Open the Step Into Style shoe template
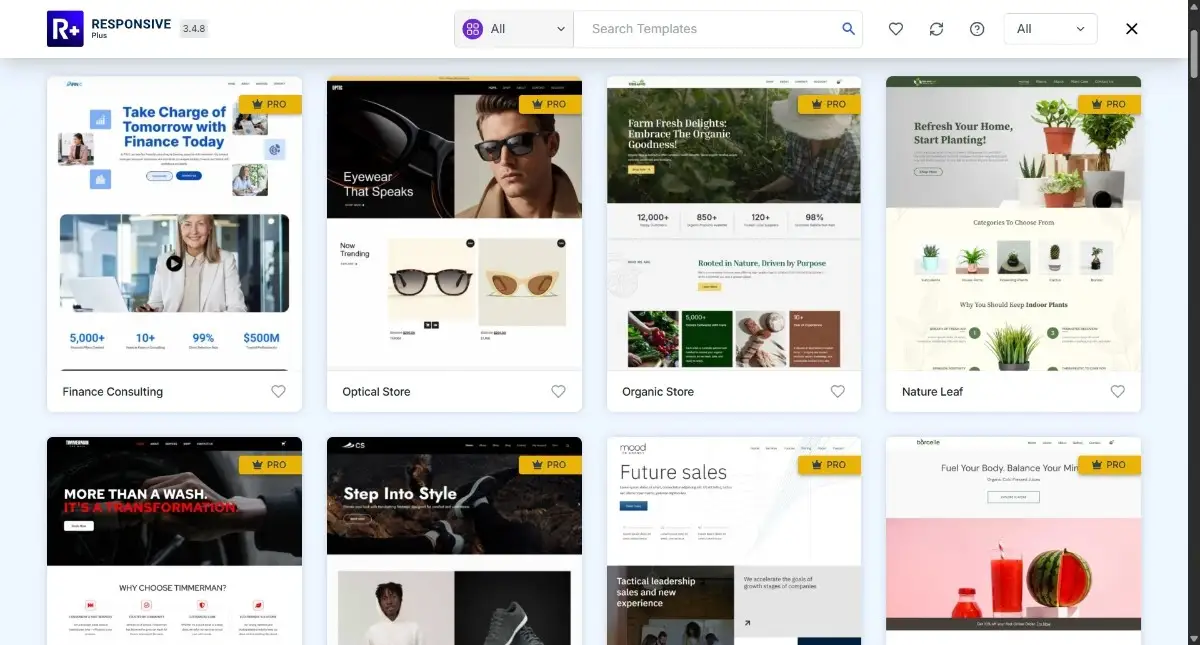1200x645 pixels. [x=454, y=541]
